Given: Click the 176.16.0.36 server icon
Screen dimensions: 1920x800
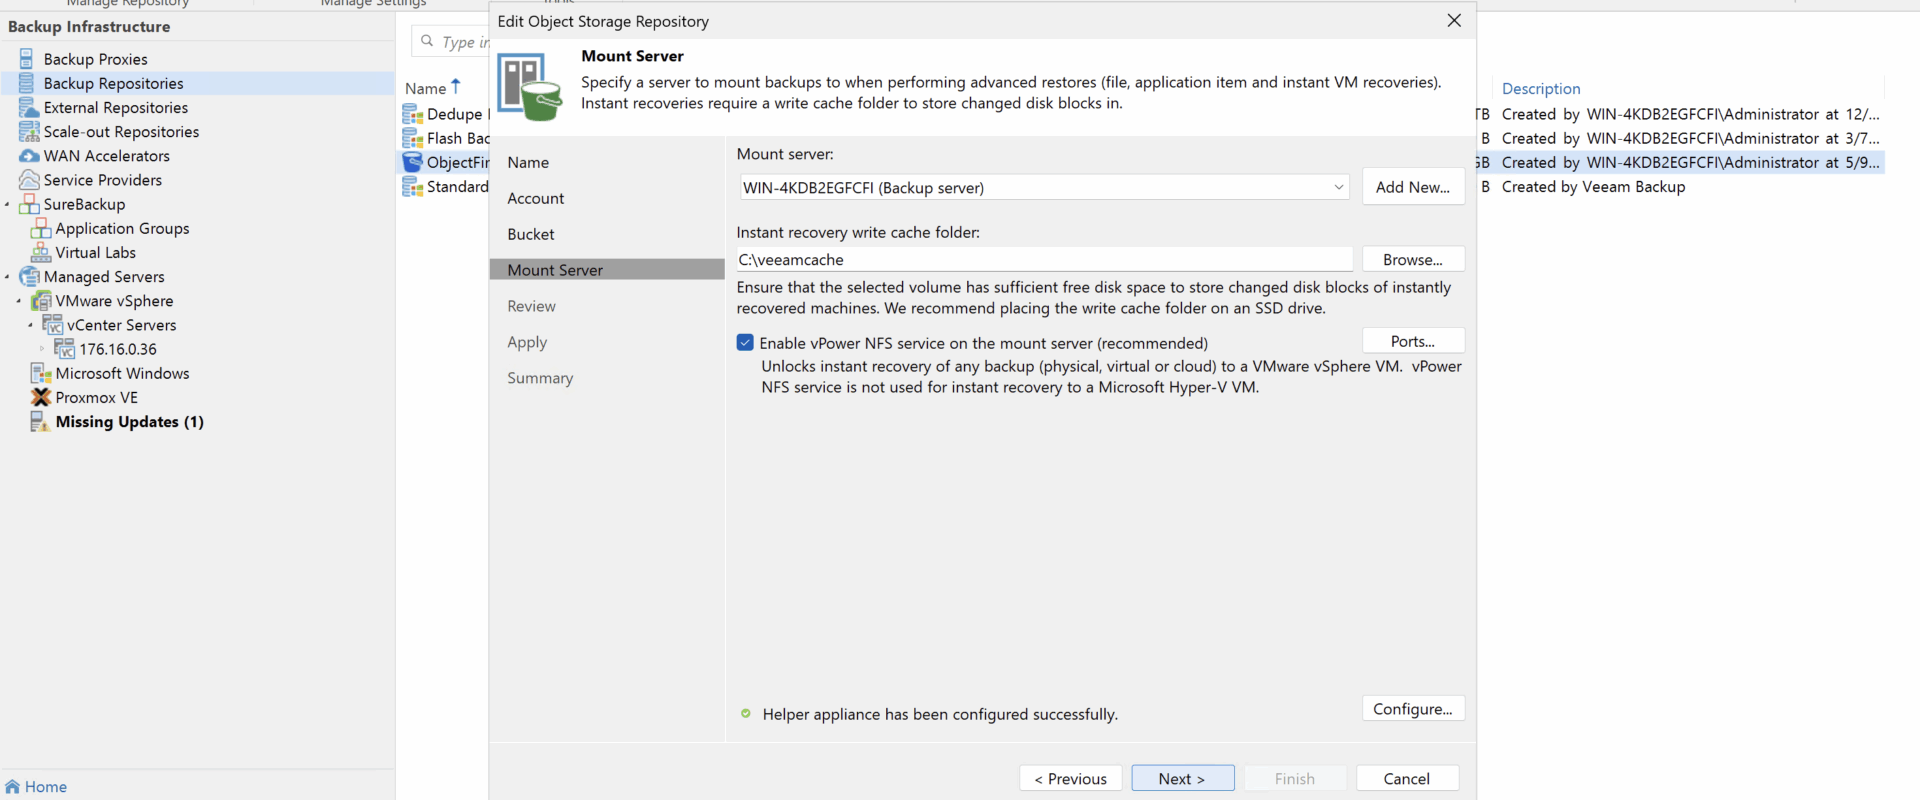Looking at the screenshot, I should [64, 348].
